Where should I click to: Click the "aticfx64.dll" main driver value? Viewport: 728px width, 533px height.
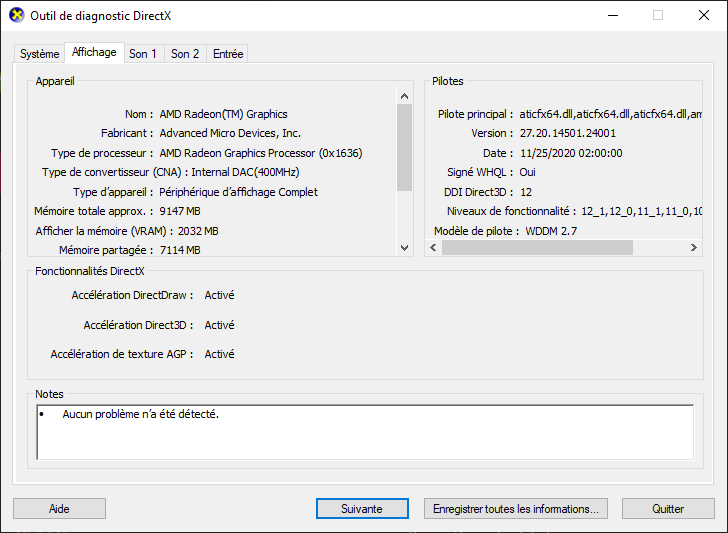611,114
